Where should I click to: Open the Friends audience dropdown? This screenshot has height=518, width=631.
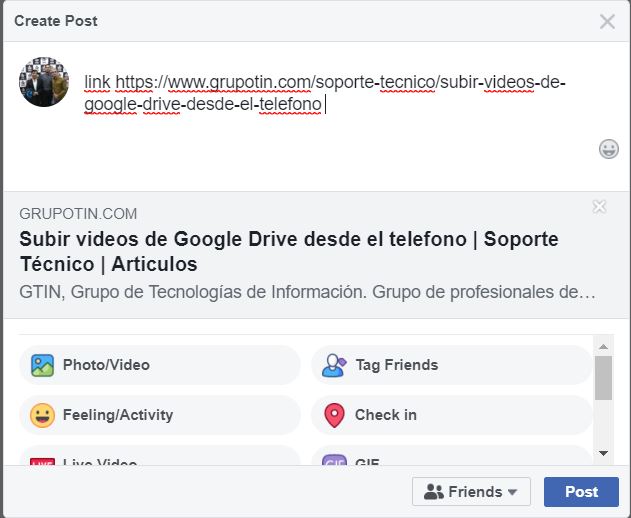471,492
